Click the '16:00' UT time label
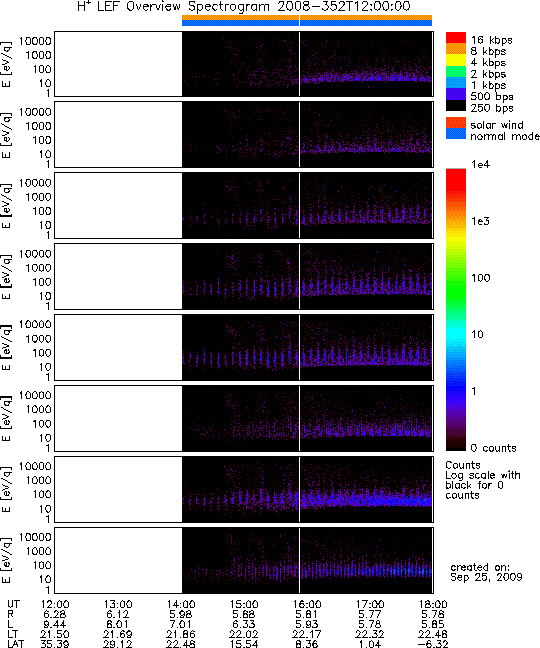Image resolution: width=540 pixels, height=648 pixels. coord(307,605)
